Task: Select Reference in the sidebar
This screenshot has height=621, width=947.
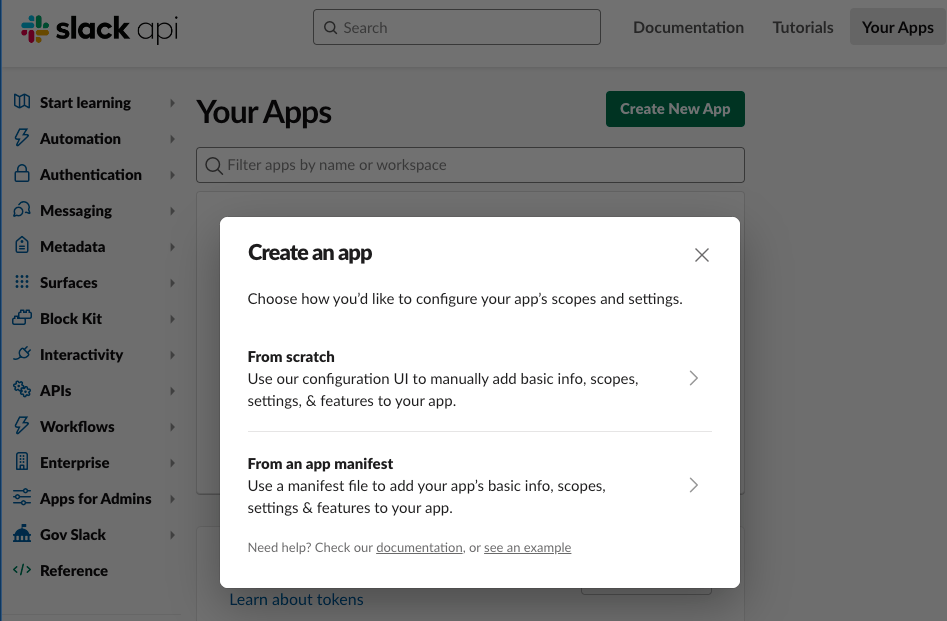Action: 74,570
